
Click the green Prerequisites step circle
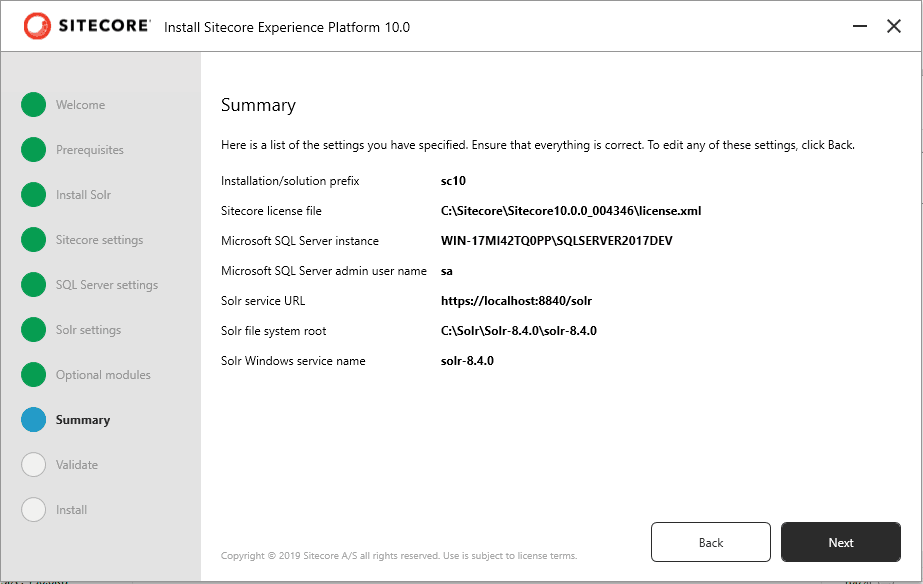[x=34, y=150]
